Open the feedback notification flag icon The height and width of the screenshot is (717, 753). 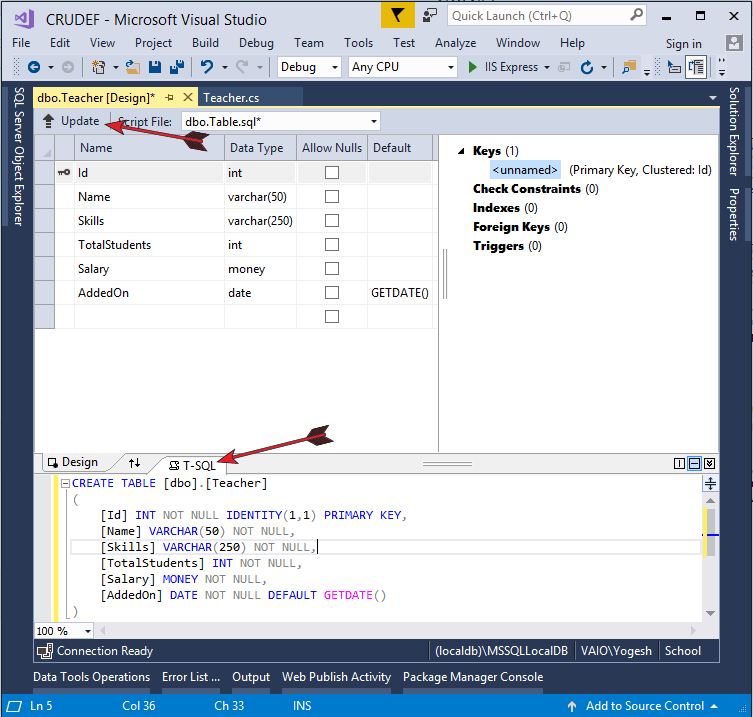tap(398, 15)
